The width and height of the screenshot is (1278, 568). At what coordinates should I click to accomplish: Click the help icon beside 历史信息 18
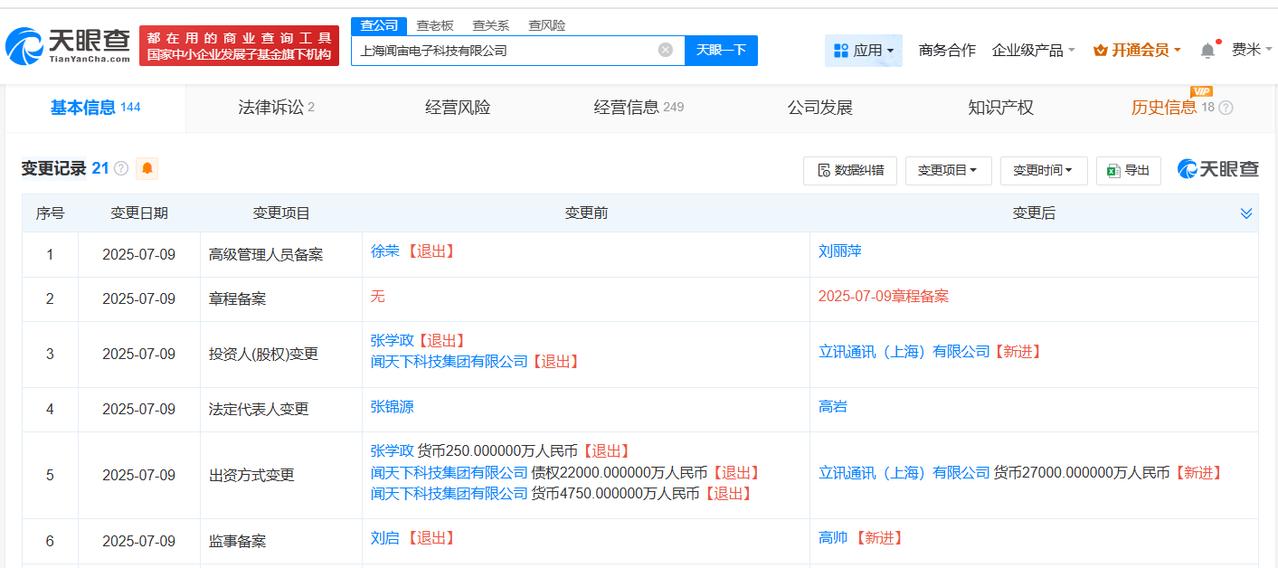(x=1226, y=108)
